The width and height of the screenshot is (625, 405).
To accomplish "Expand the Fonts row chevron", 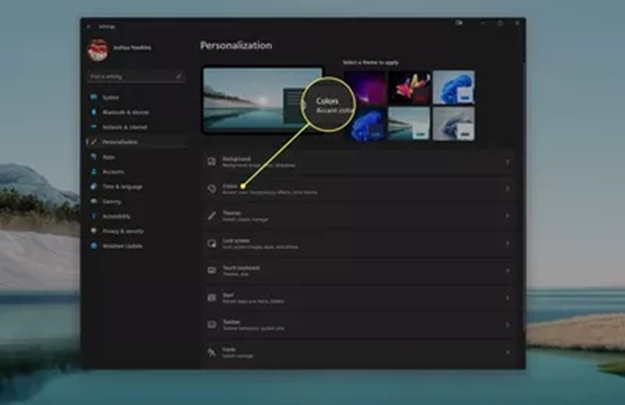I will pyautogui.click(x=507, y=352).
